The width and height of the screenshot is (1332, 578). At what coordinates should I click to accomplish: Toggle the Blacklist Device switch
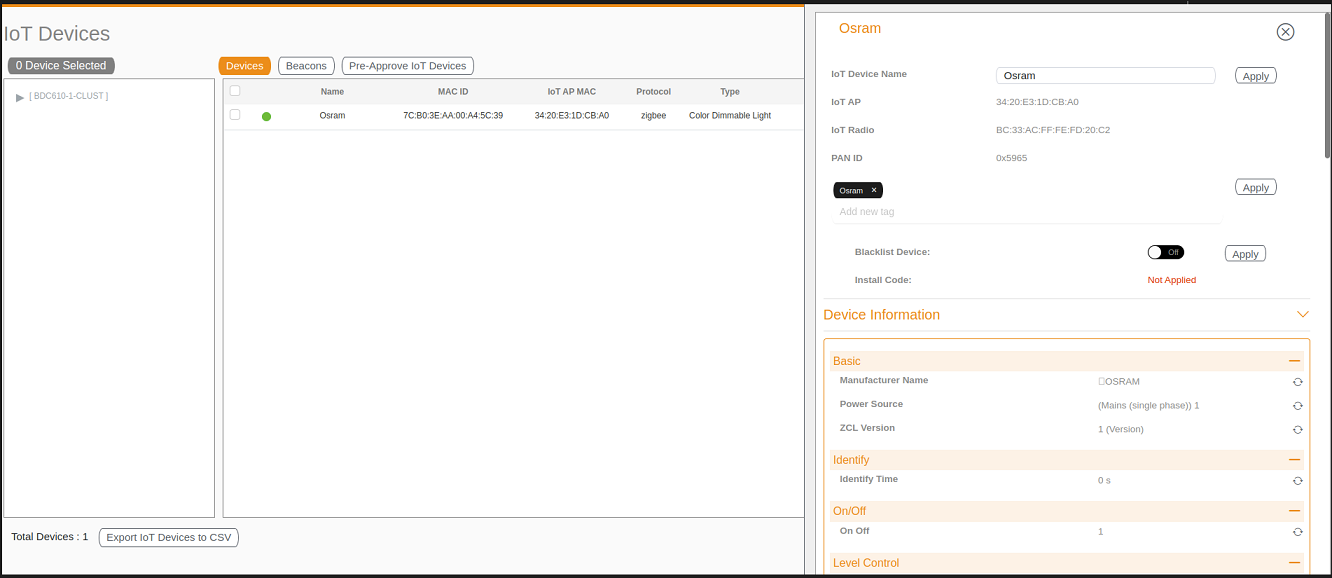tap(1166, 252)
